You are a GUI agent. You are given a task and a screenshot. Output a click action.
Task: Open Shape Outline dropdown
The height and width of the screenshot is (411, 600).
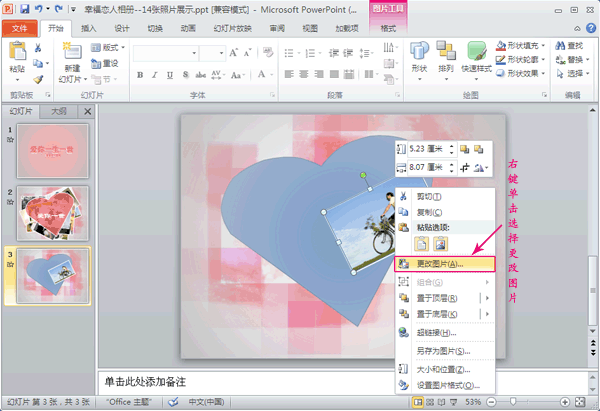tap(520, 60)
